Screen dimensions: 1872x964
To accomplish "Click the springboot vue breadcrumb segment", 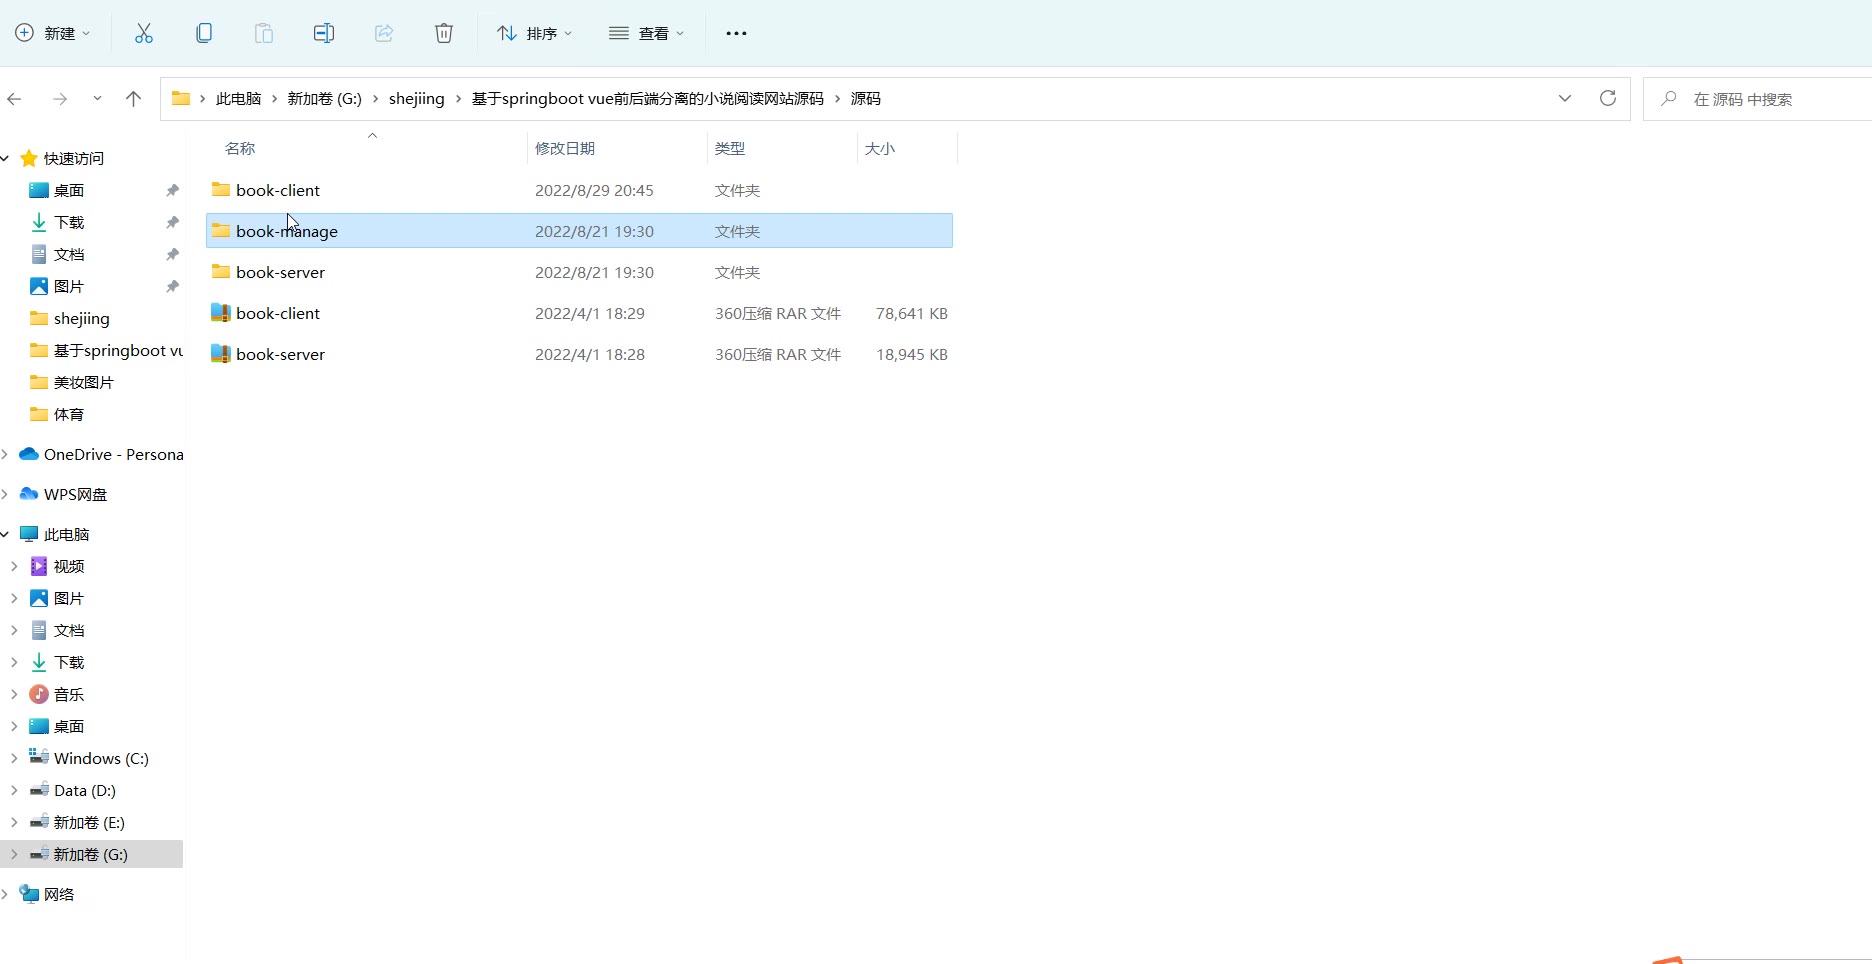I will tap(648, 98).
